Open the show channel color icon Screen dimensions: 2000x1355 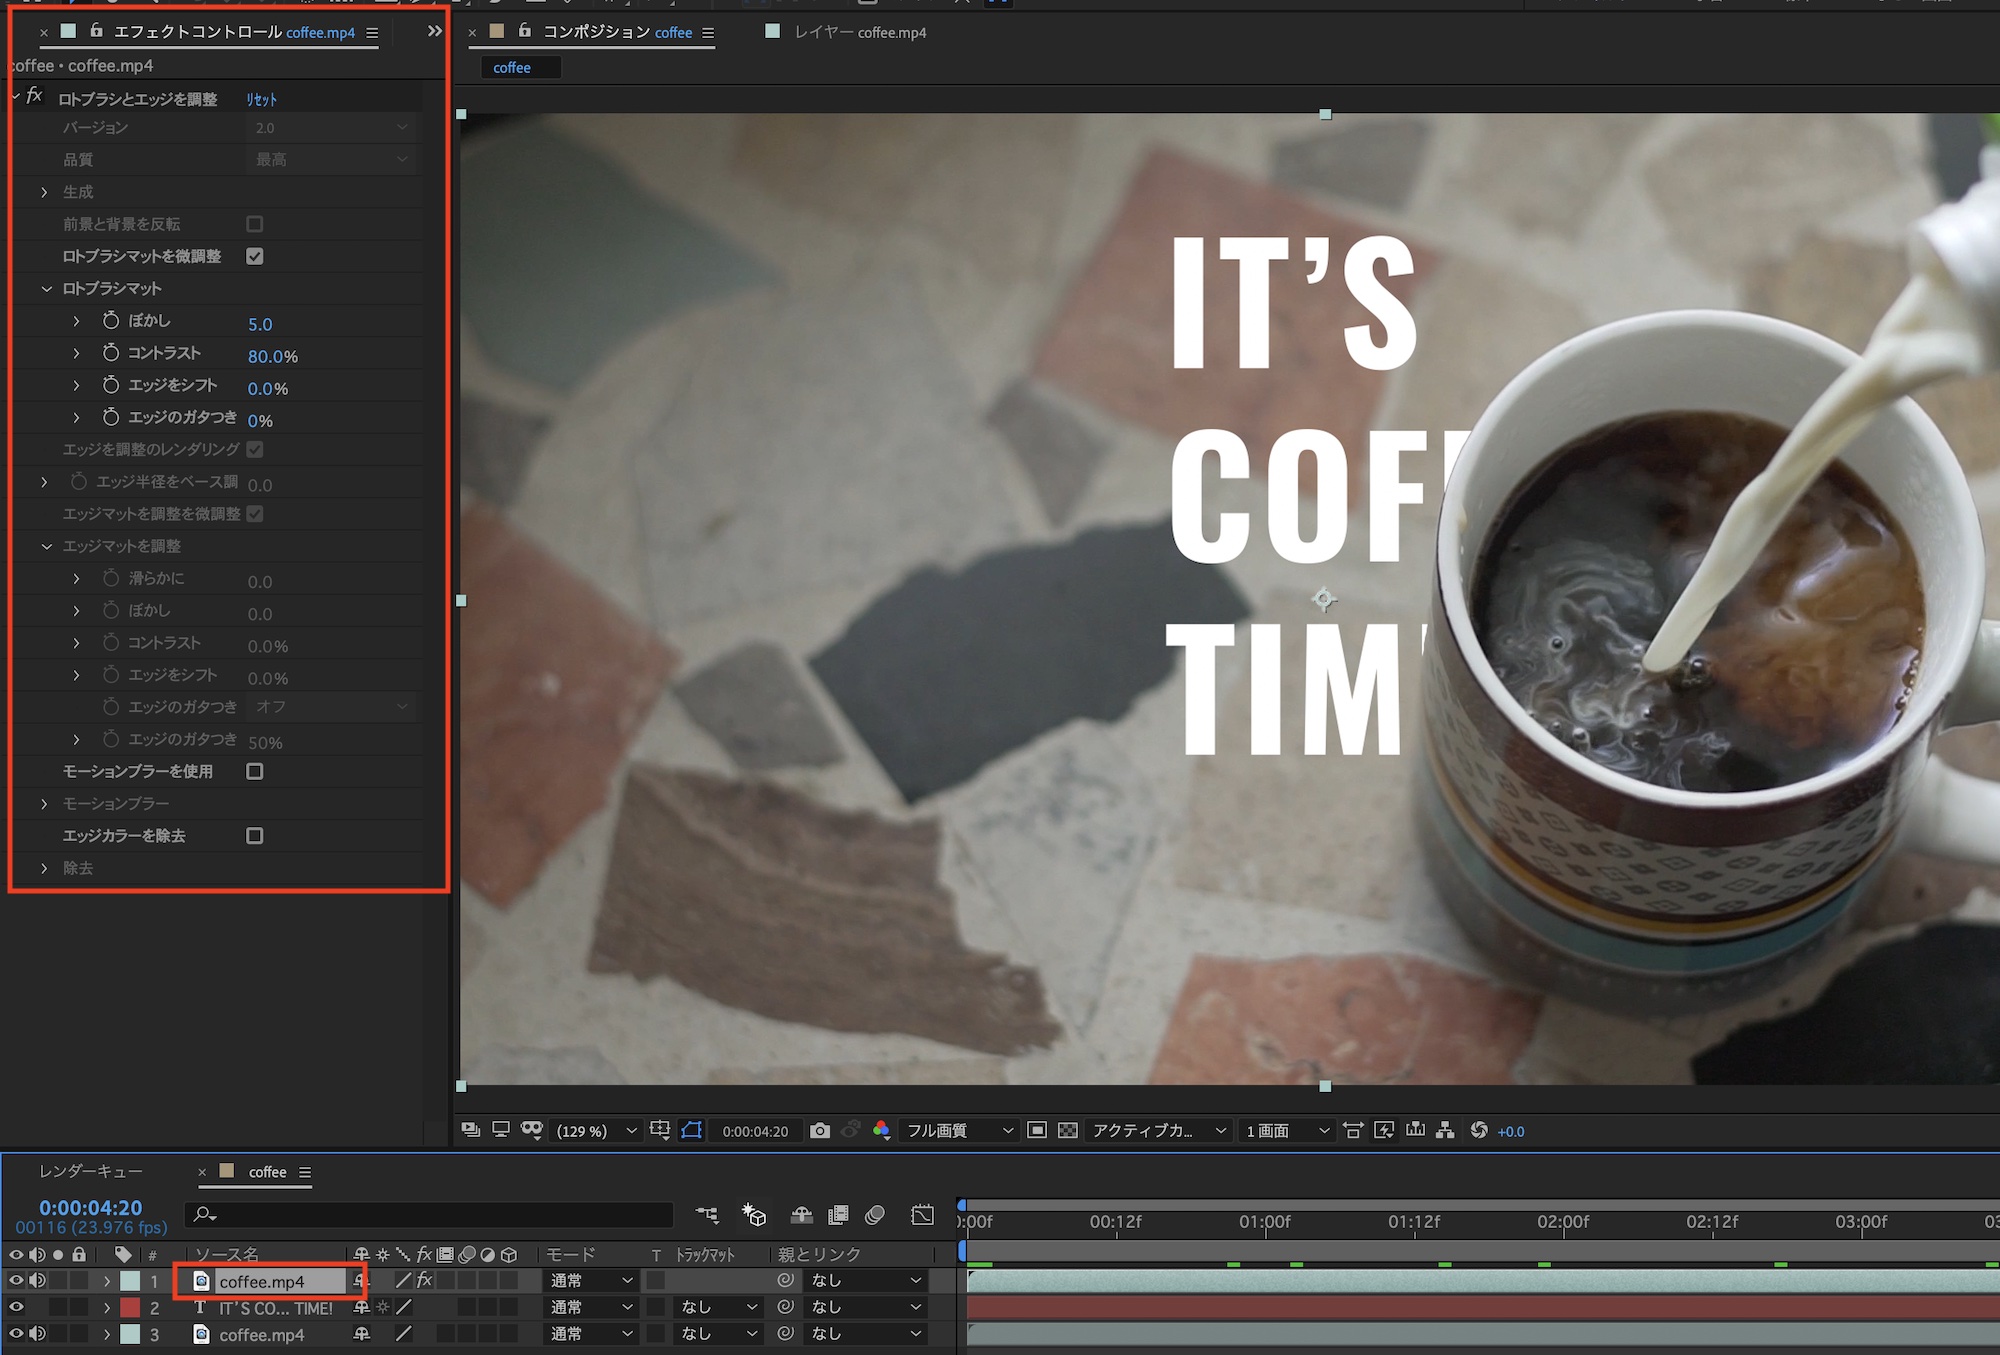click(881, 1131)
